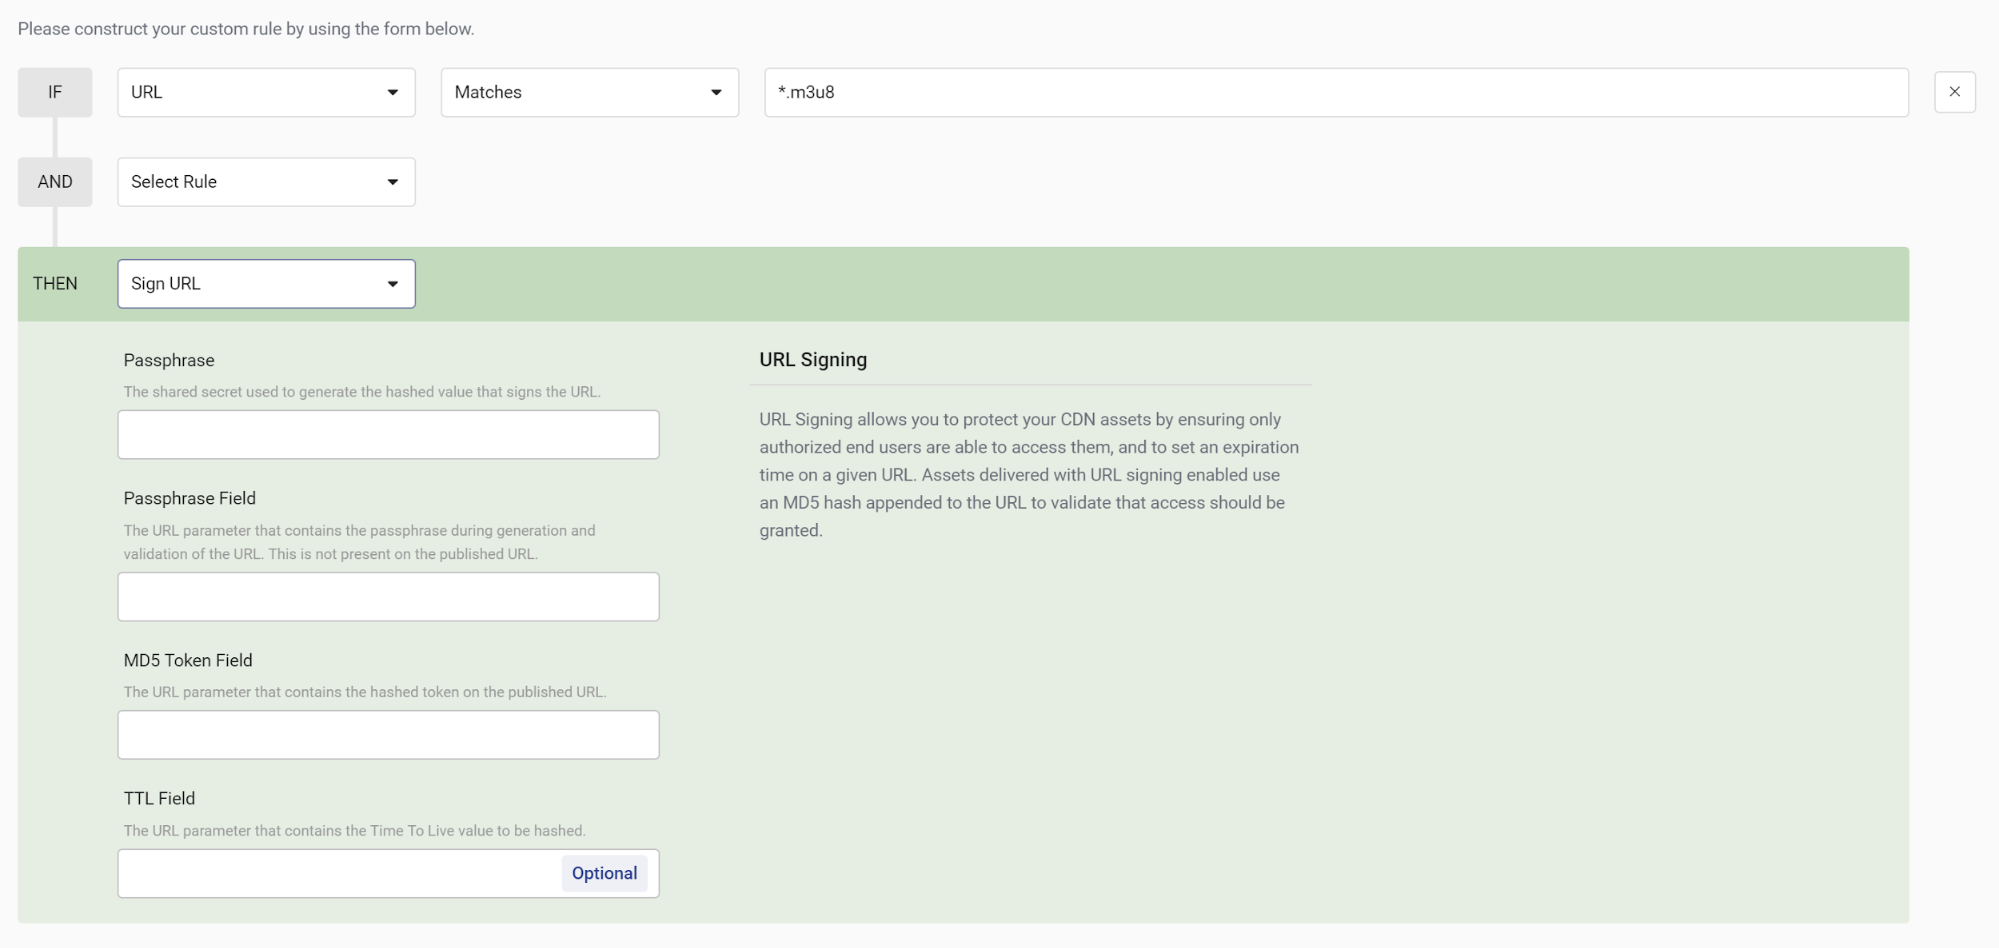Click the 'shared secret' helper text

pyautogui.click(x=362, y=392)
